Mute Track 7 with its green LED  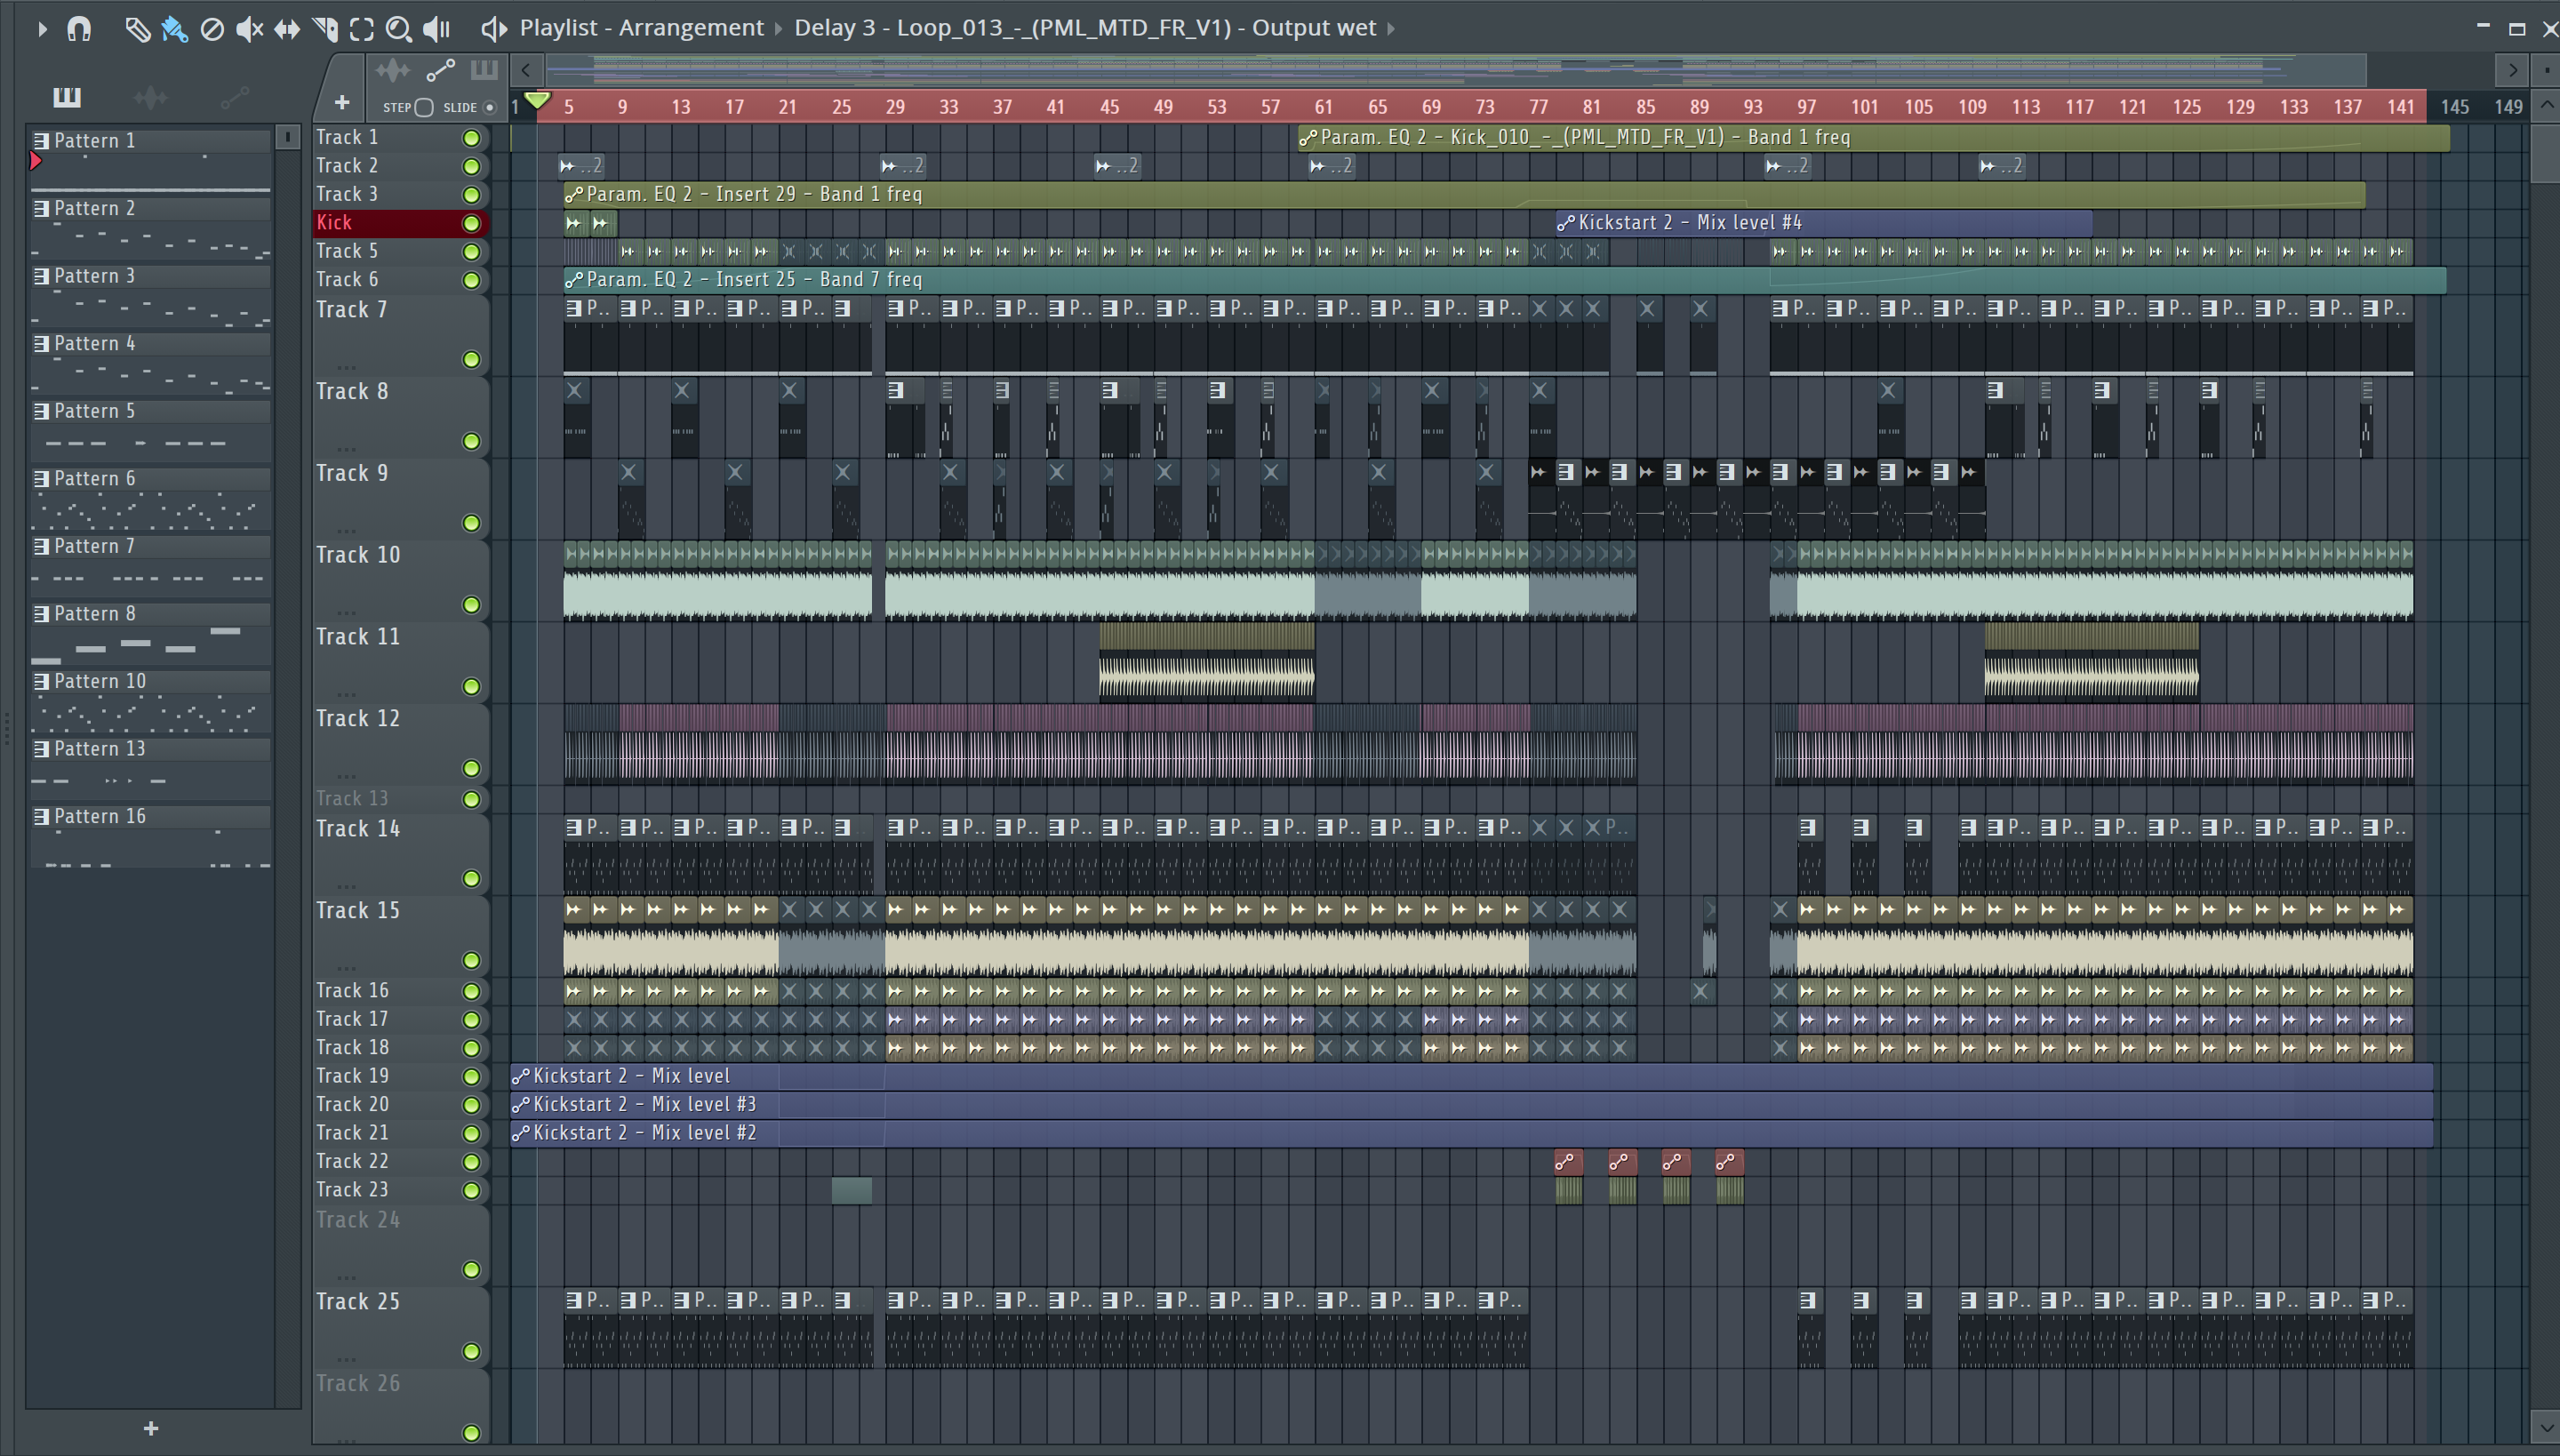pos(471,359)
